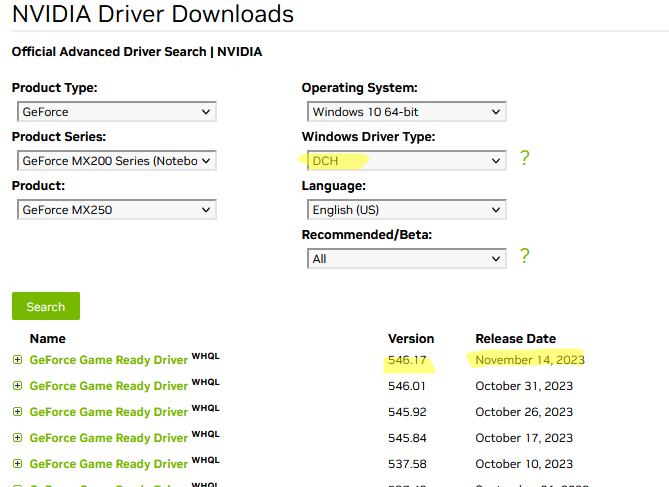Expand the driver row for version 537.58

[17, 464]
